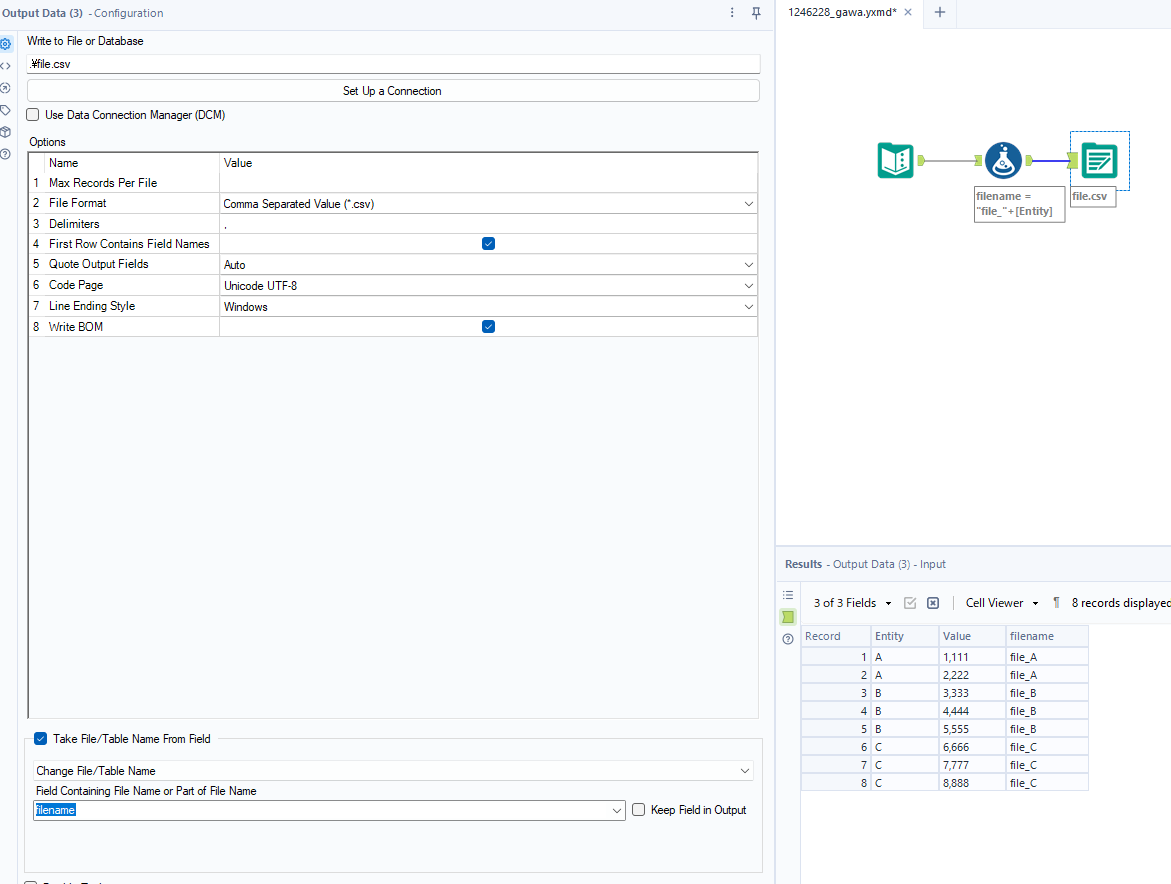Pin the Configuration panel

point(756,13)
